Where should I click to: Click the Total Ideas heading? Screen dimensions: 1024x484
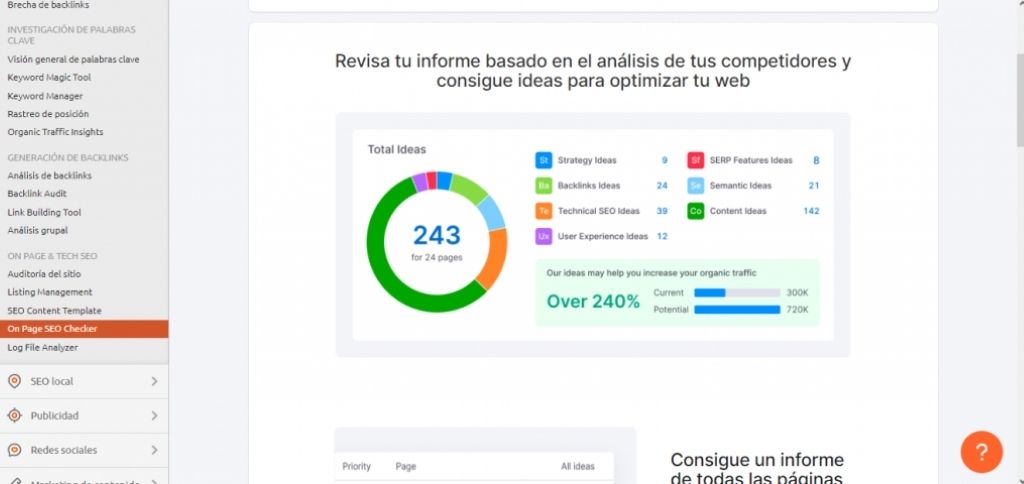tap(396, 150)
